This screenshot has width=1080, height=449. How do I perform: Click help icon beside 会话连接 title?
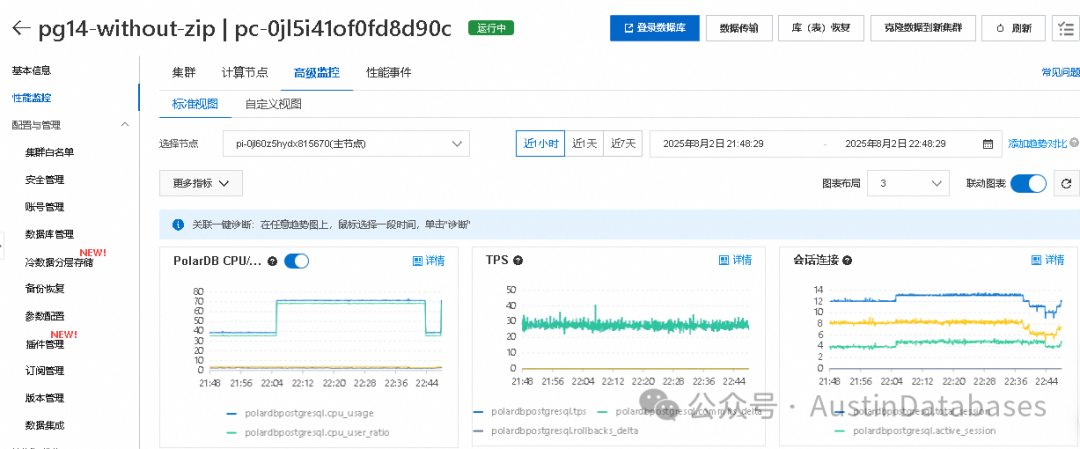[847, 260]
